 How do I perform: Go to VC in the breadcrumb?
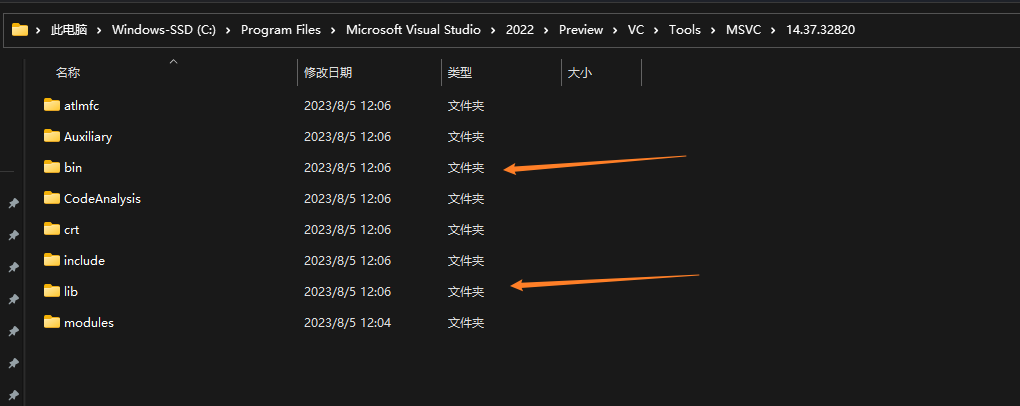636,30
